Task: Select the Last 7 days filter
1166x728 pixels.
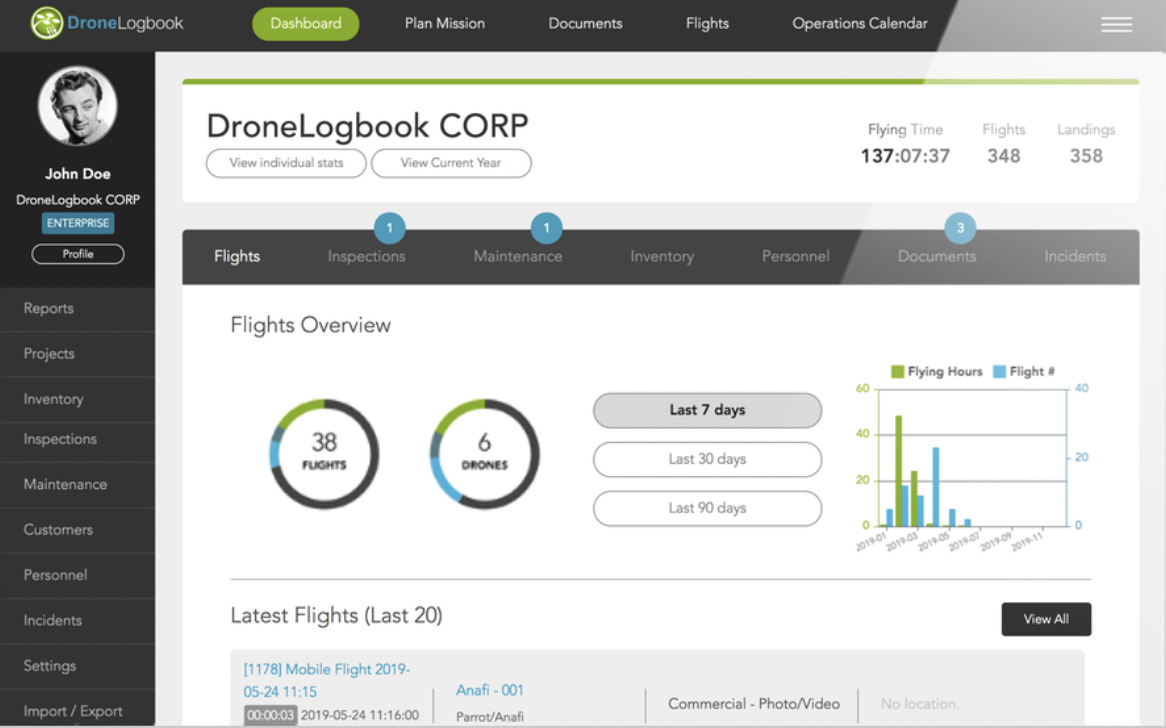Action: 707,410
